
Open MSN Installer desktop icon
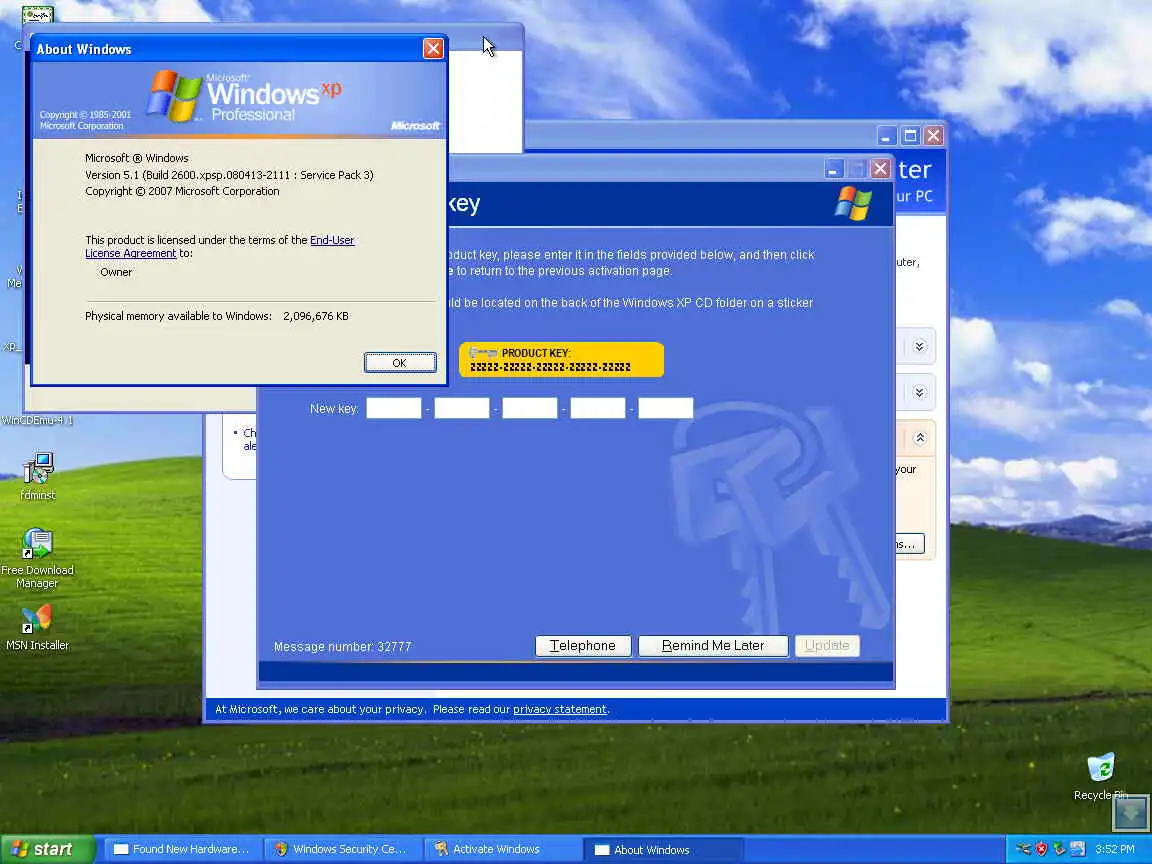(37, 627)
